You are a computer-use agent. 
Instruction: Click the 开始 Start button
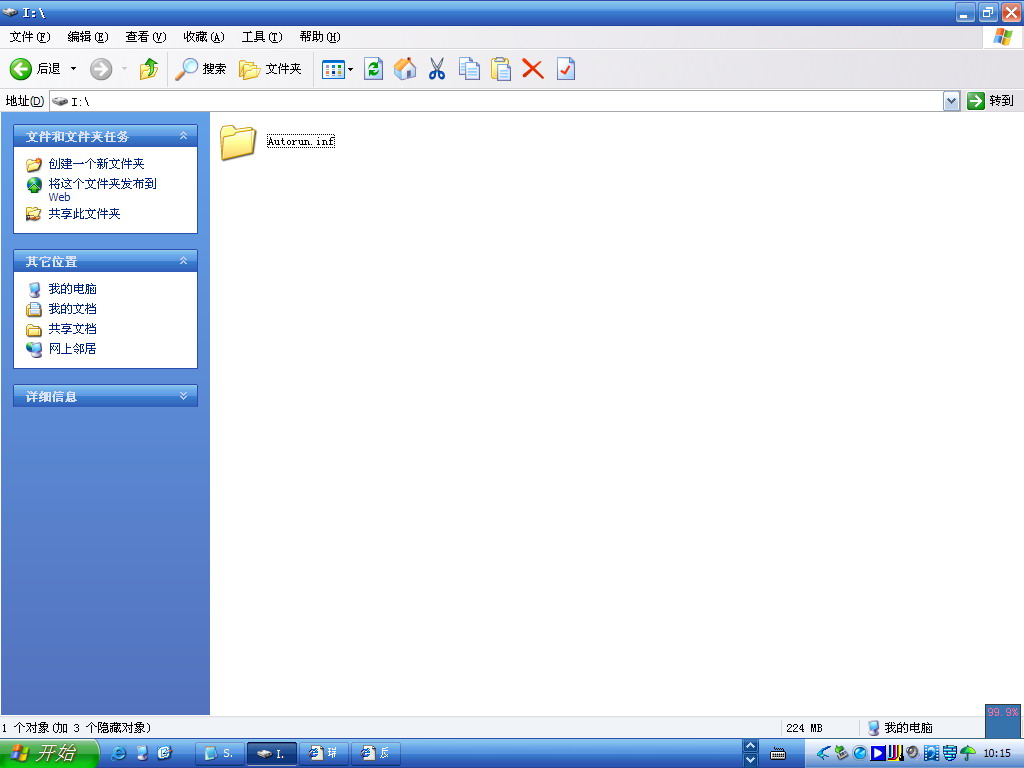pos(48,753)
